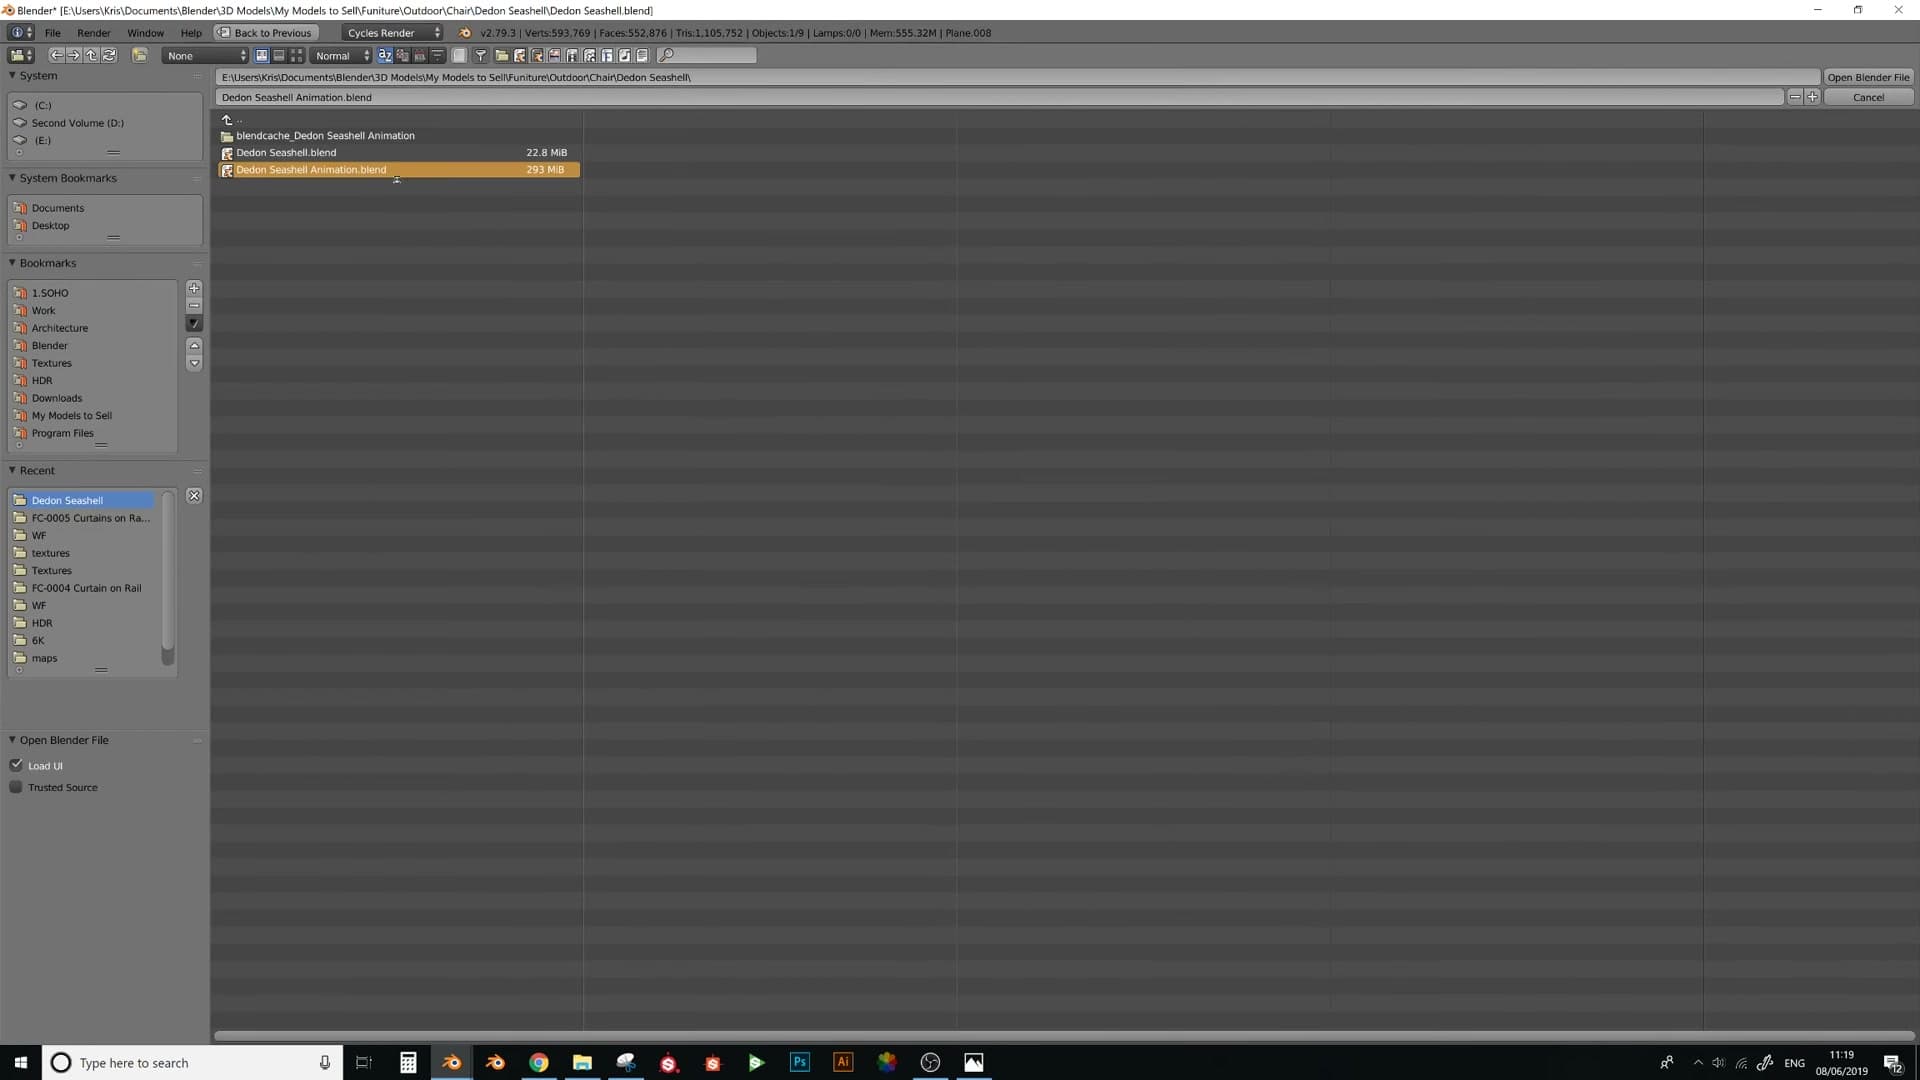Go back to previous folder arrow
Image resolution: width=1920 pixels, height=1080 pixels.
tap(57, 56)
